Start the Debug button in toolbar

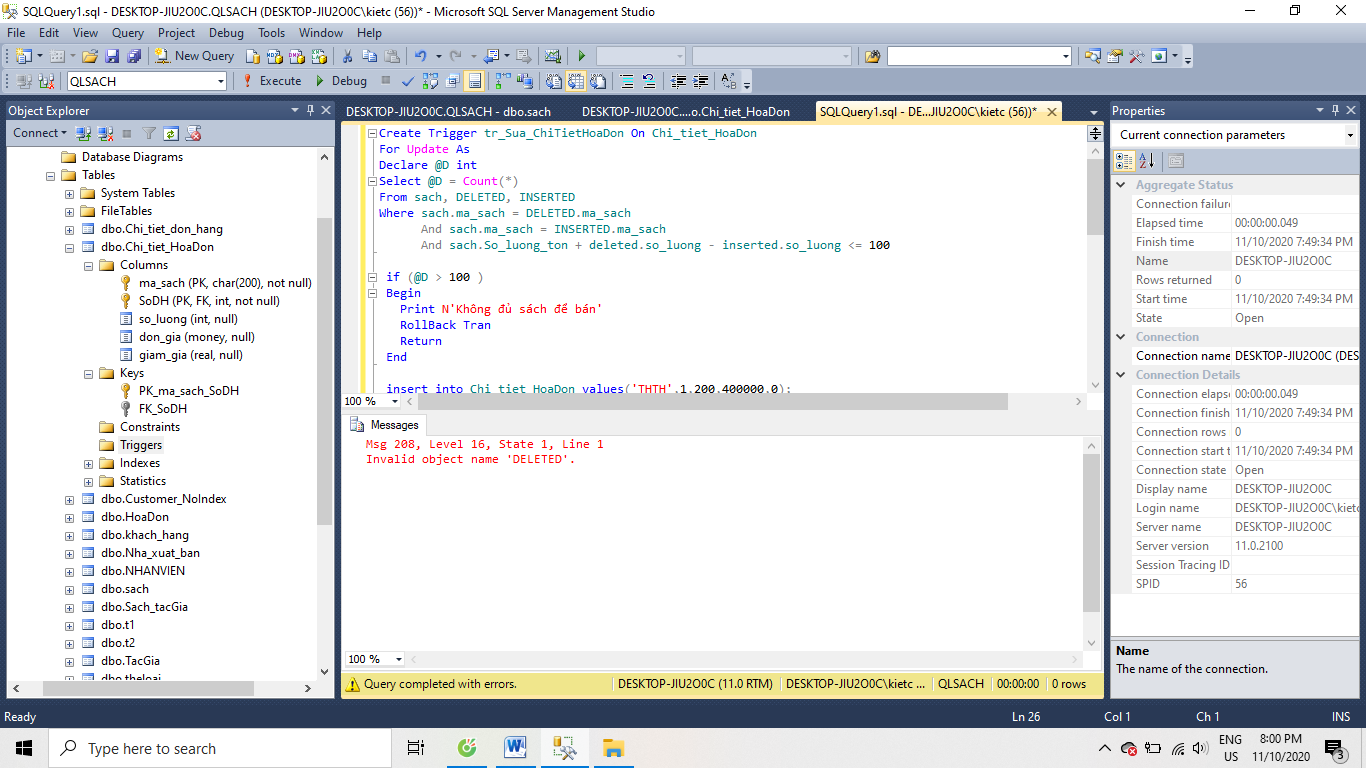(340, 81)
